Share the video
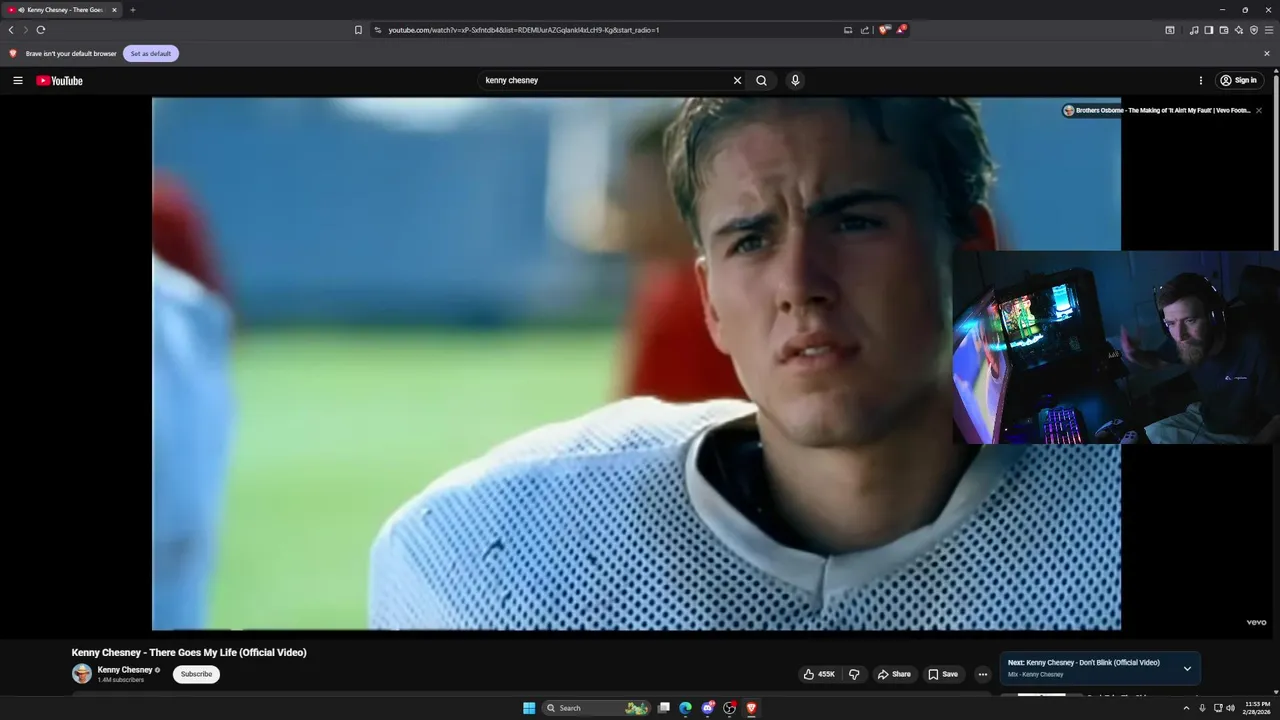1280x720 pixels. tap(894, 674)
